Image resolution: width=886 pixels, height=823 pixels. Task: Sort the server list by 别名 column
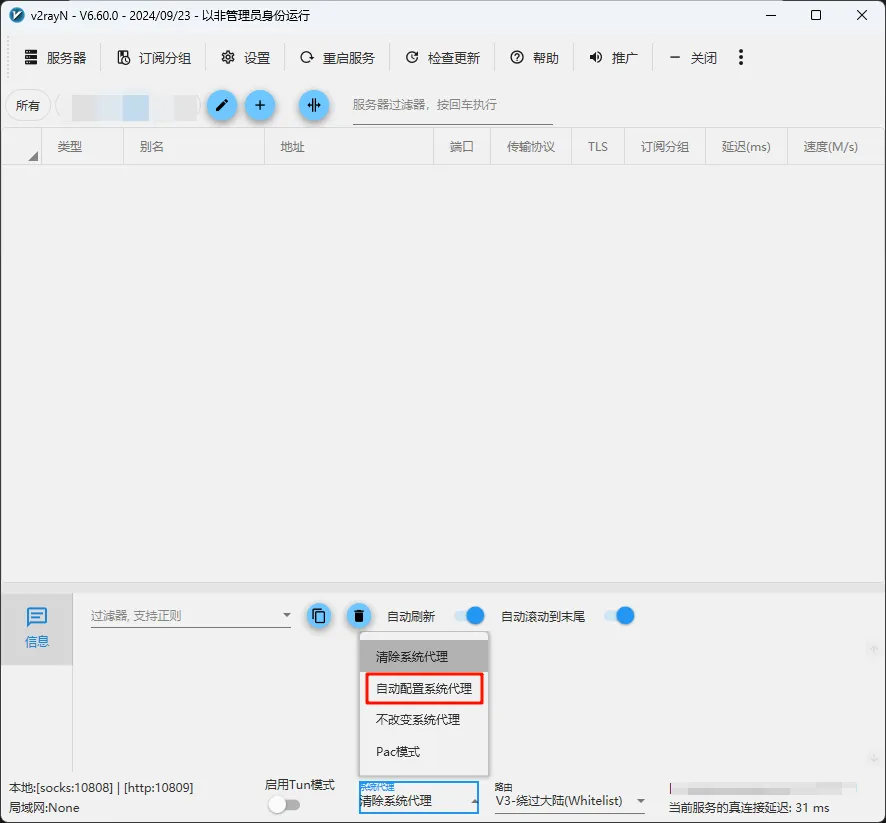tap(194, 147)
